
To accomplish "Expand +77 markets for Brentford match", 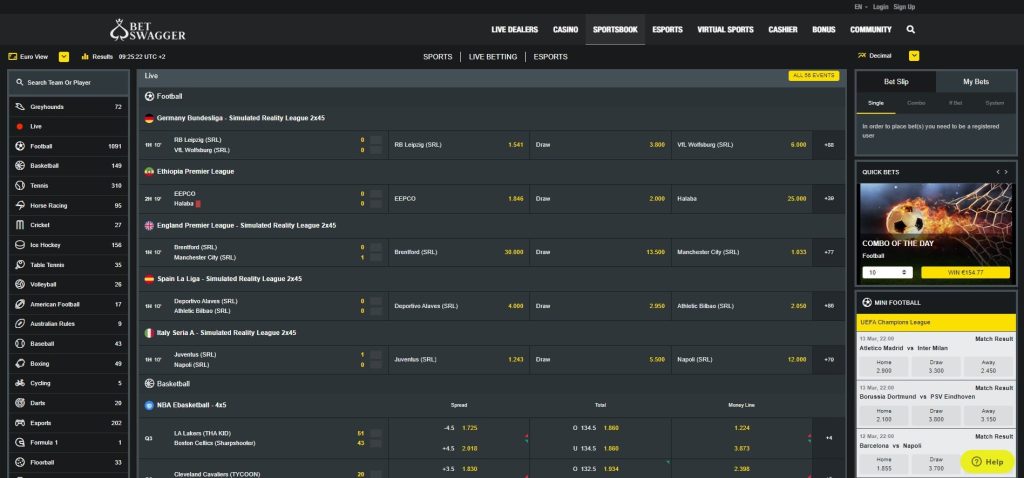I will pyautogui.click(x=829, y=252).
